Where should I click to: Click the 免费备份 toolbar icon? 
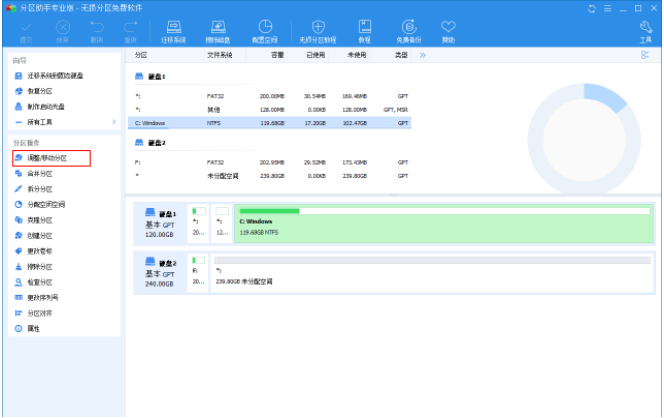click(x=409, y=30)
